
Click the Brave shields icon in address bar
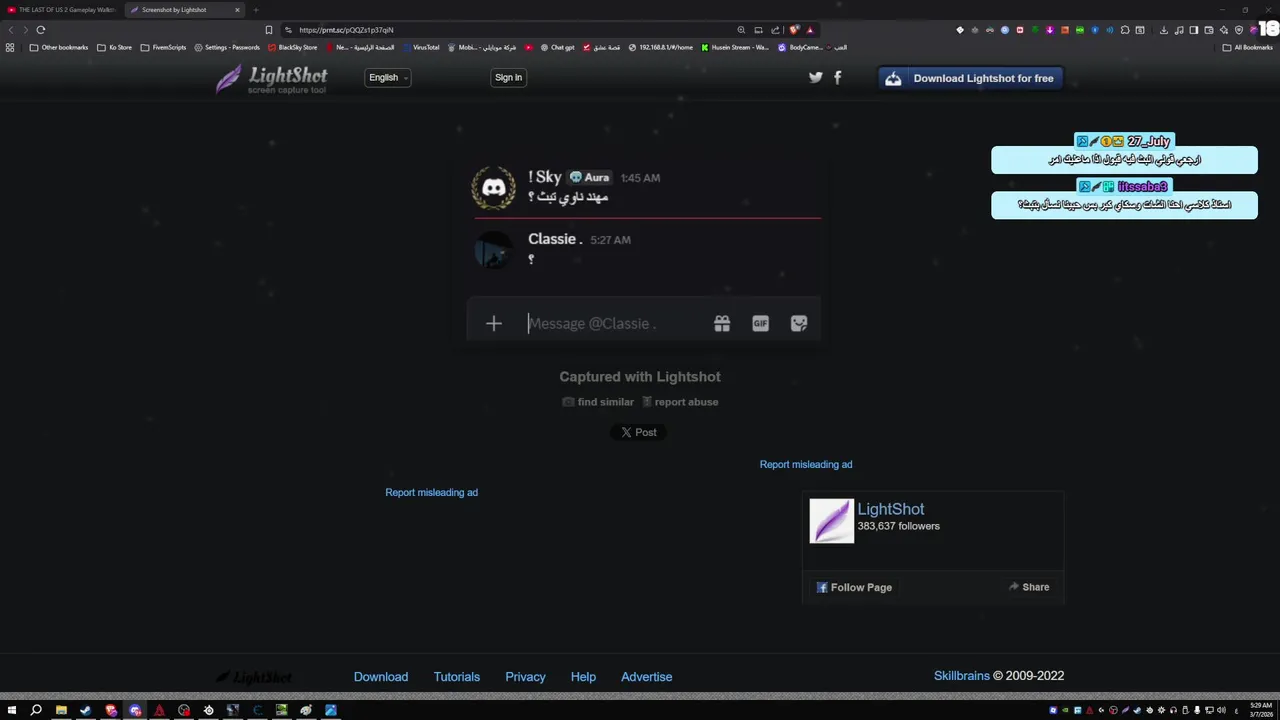point(794,30)
